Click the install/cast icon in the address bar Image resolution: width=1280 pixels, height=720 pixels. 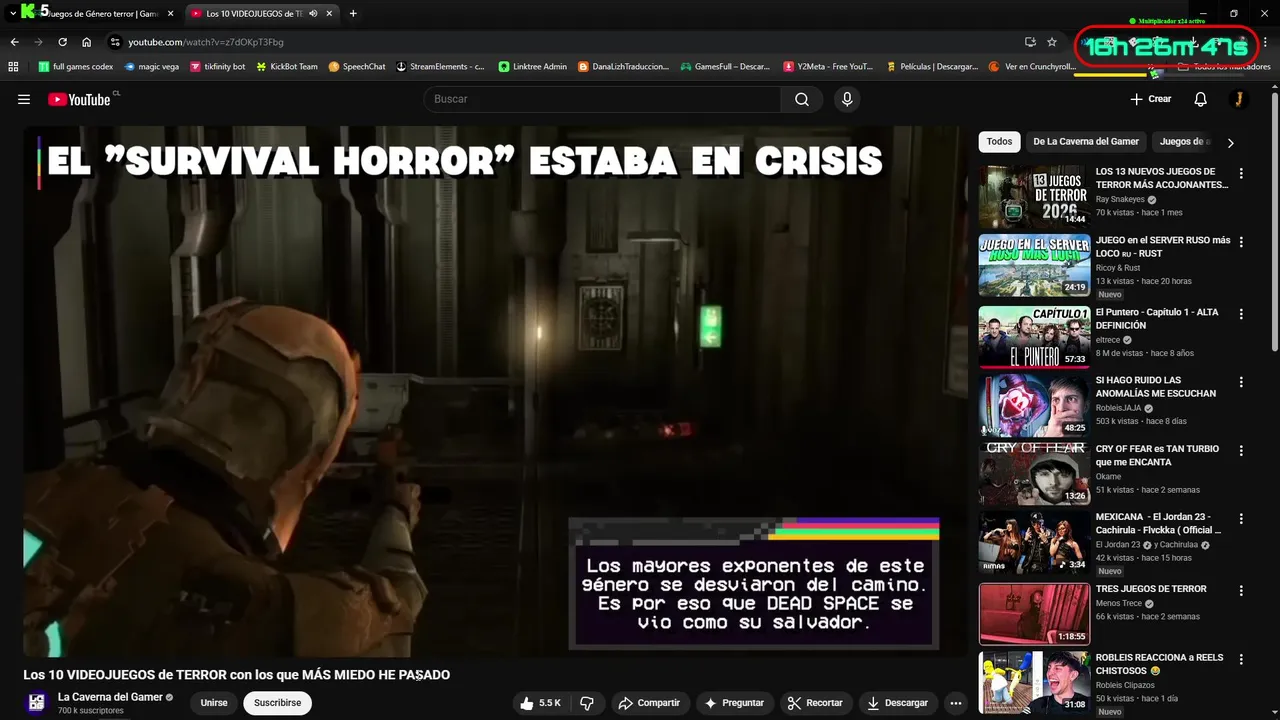click(1030, 42)
